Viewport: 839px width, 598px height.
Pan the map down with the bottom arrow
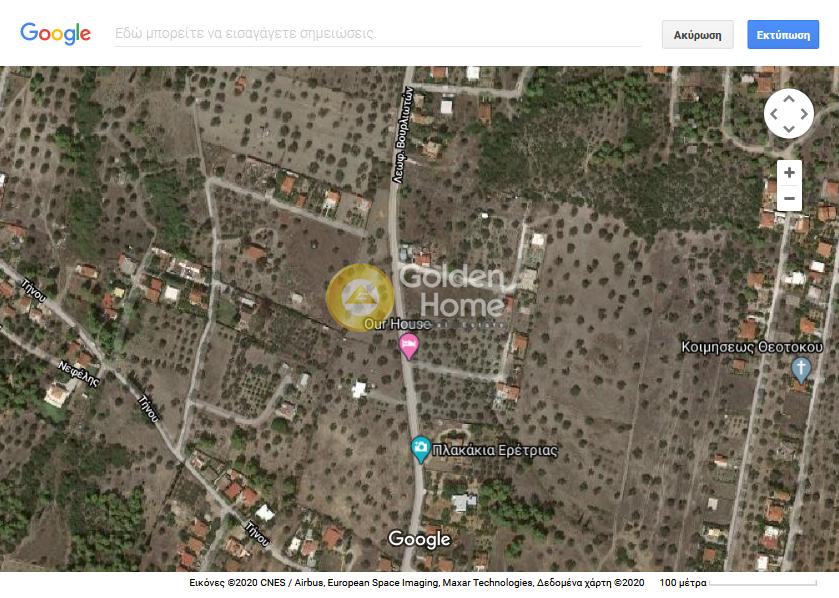coord(789,129)
